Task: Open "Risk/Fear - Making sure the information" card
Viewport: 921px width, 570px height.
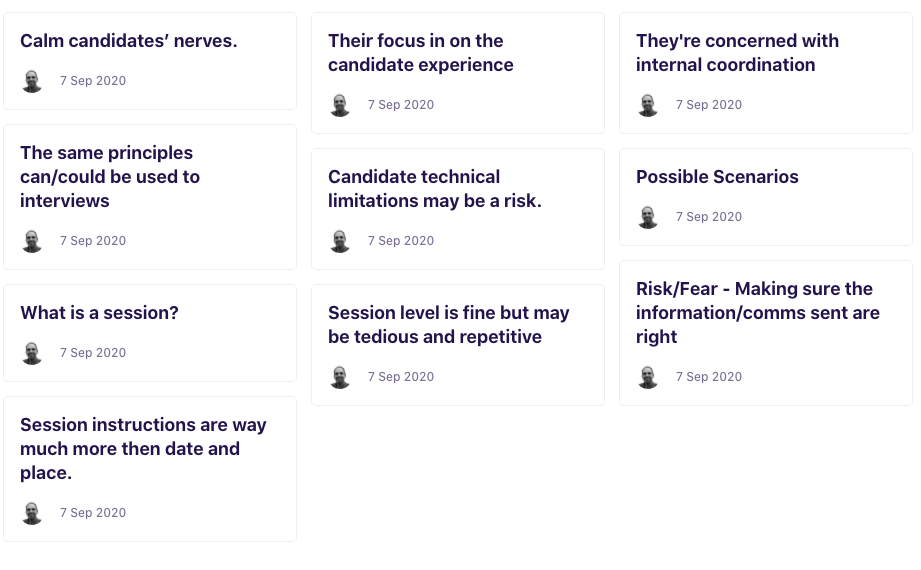Action: tap(765, 333)
